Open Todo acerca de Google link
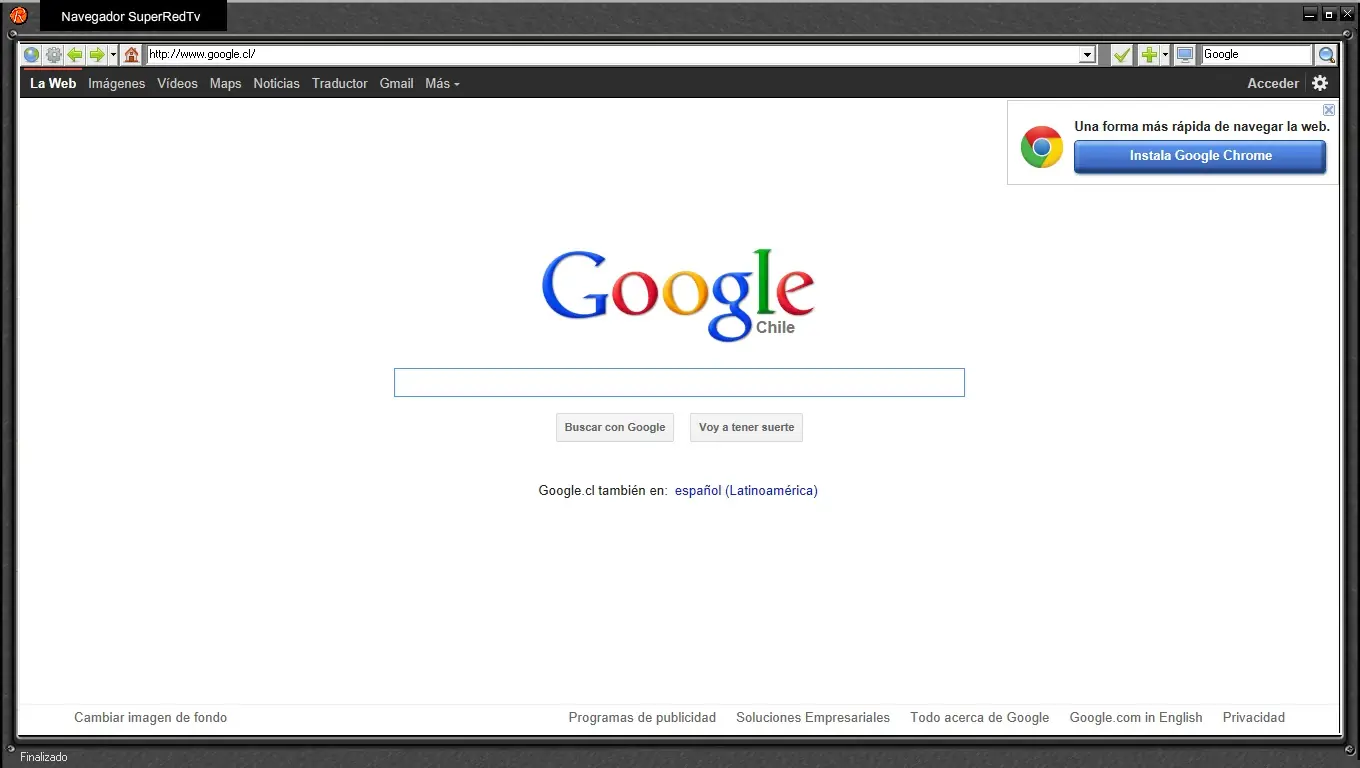The image size is (1360, 768). pos(979,718)
